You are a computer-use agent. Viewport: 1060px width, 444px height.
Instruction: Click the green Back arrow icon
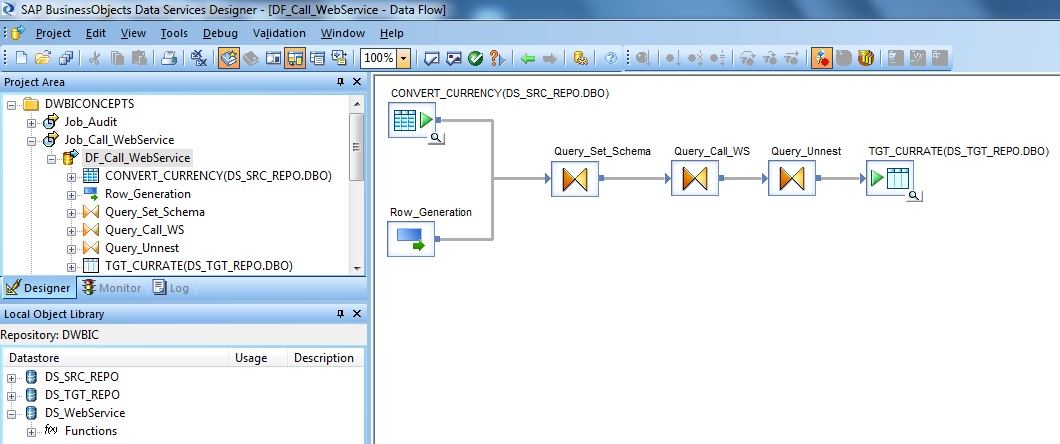click(x=528, y=58)
